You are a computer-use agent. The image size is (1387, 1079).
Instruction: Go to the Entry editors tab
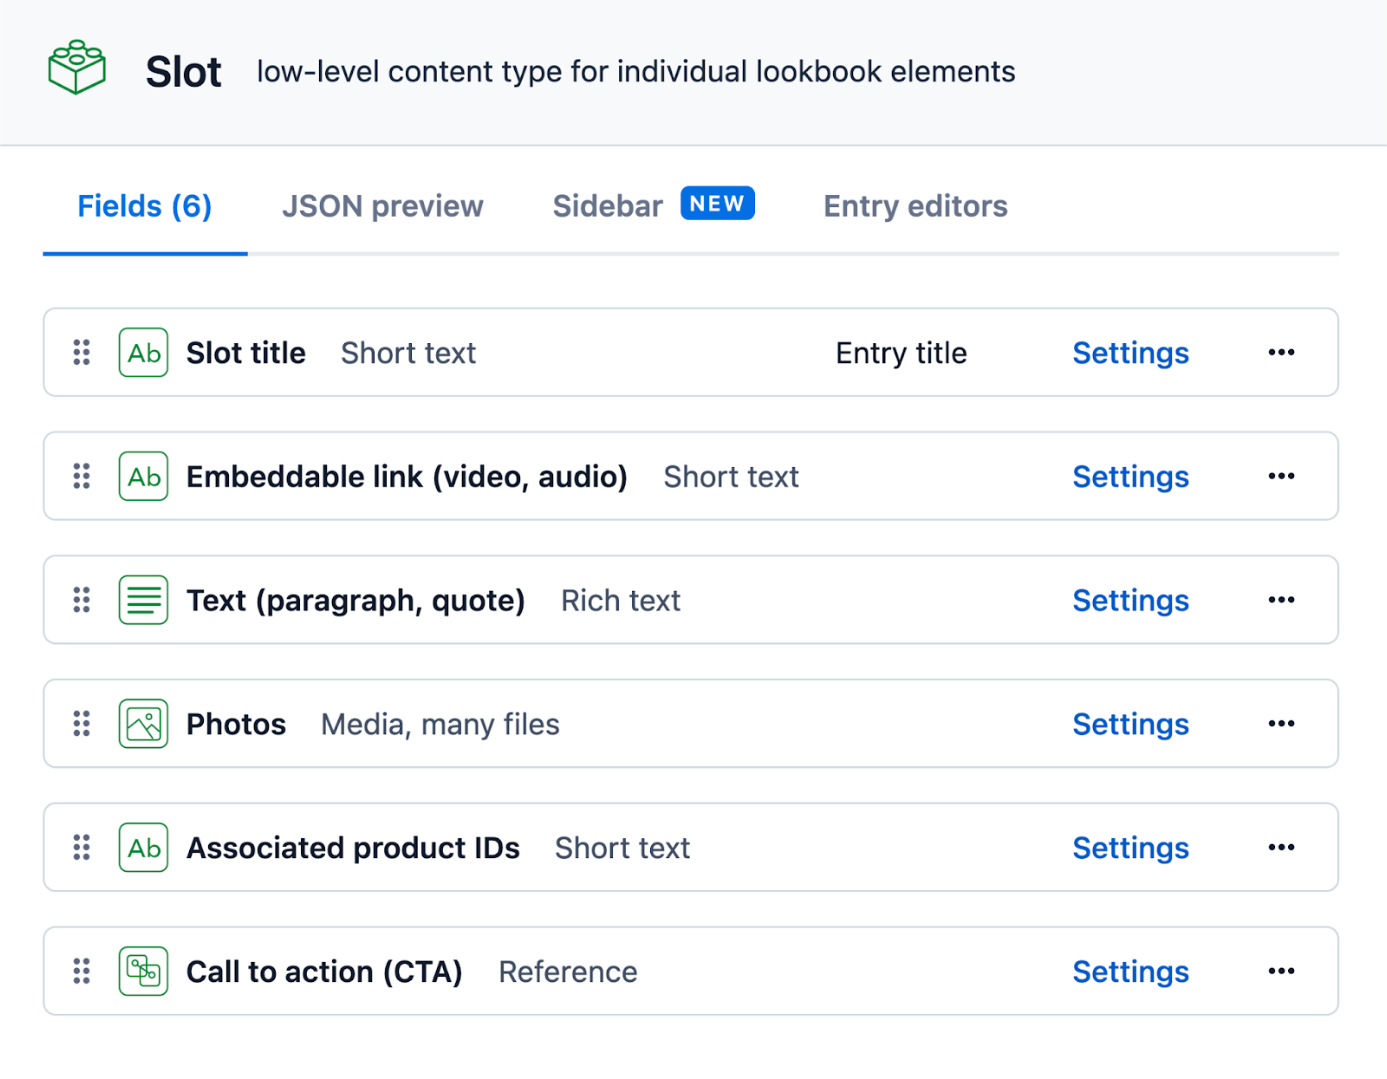[915, 206]
